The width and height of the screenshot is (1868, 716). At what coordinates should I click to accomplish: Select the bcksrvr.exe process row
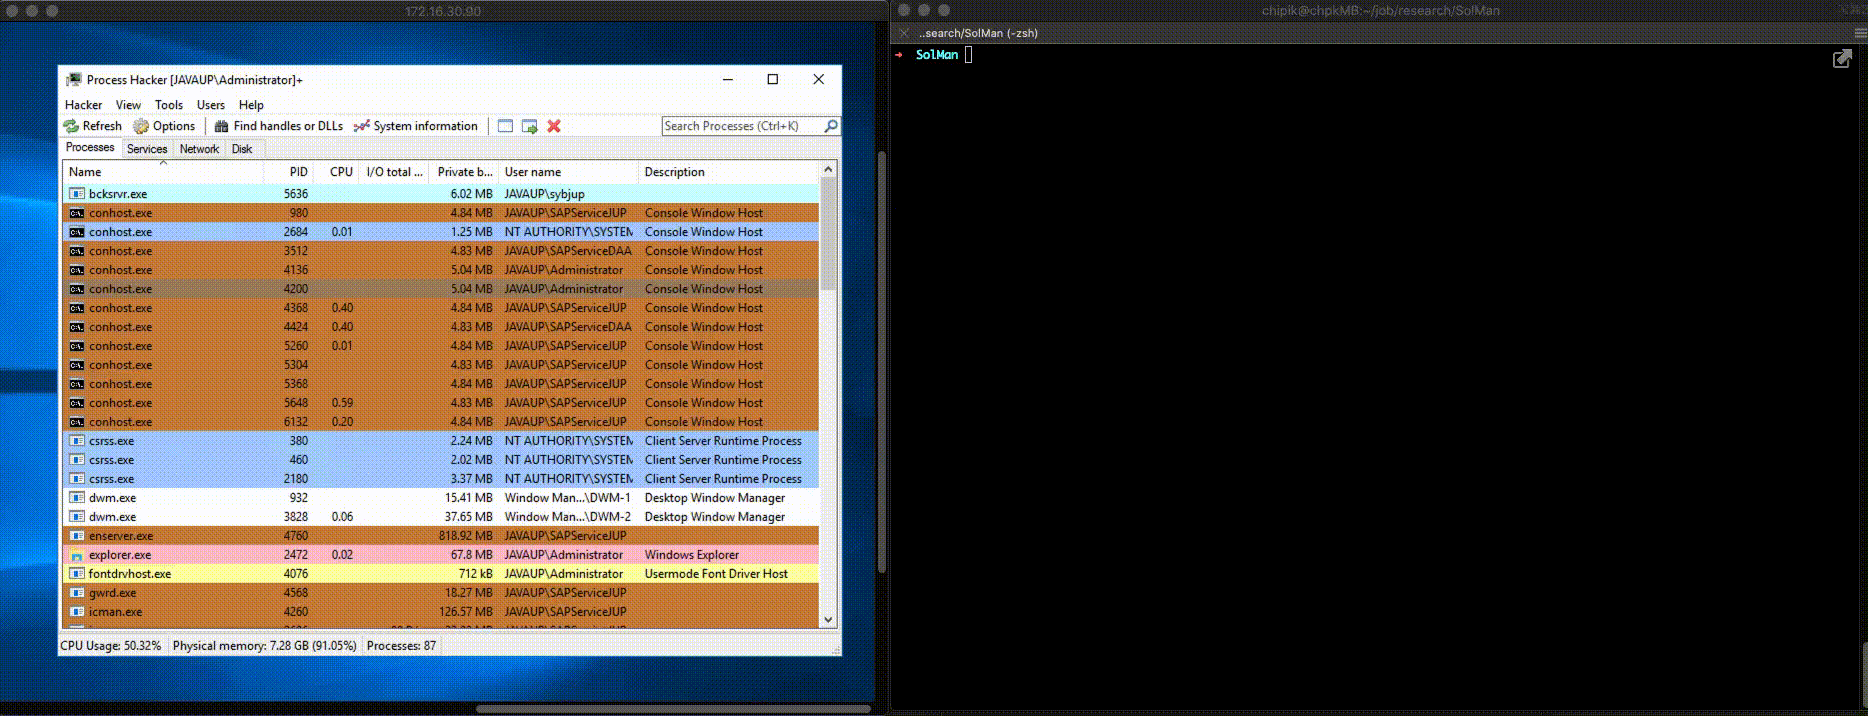click(440, 194)
